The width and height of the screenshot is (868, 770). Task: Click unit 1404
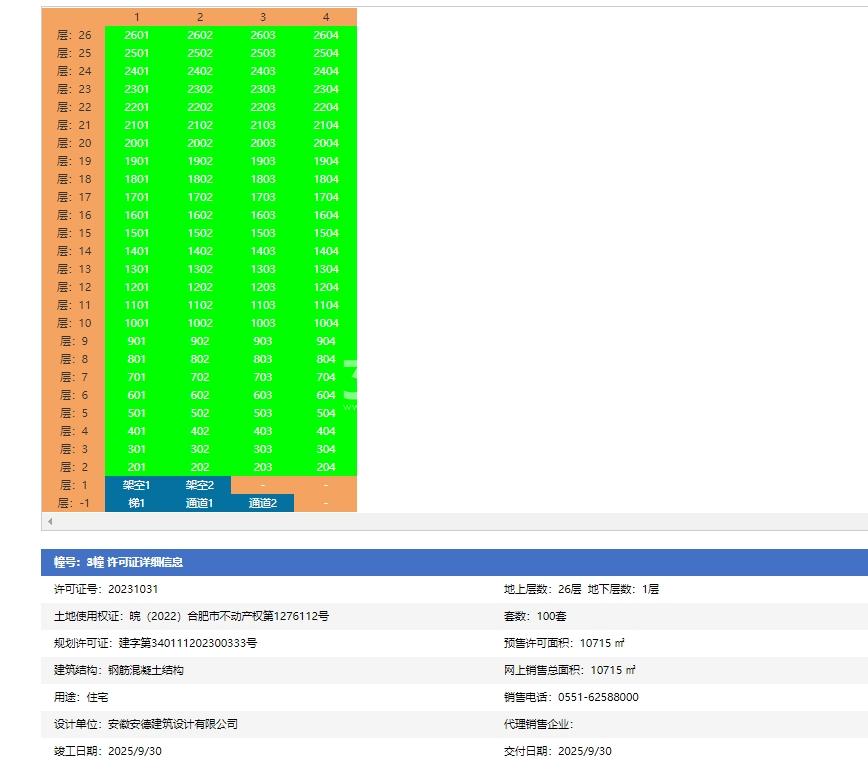(326, 251)
